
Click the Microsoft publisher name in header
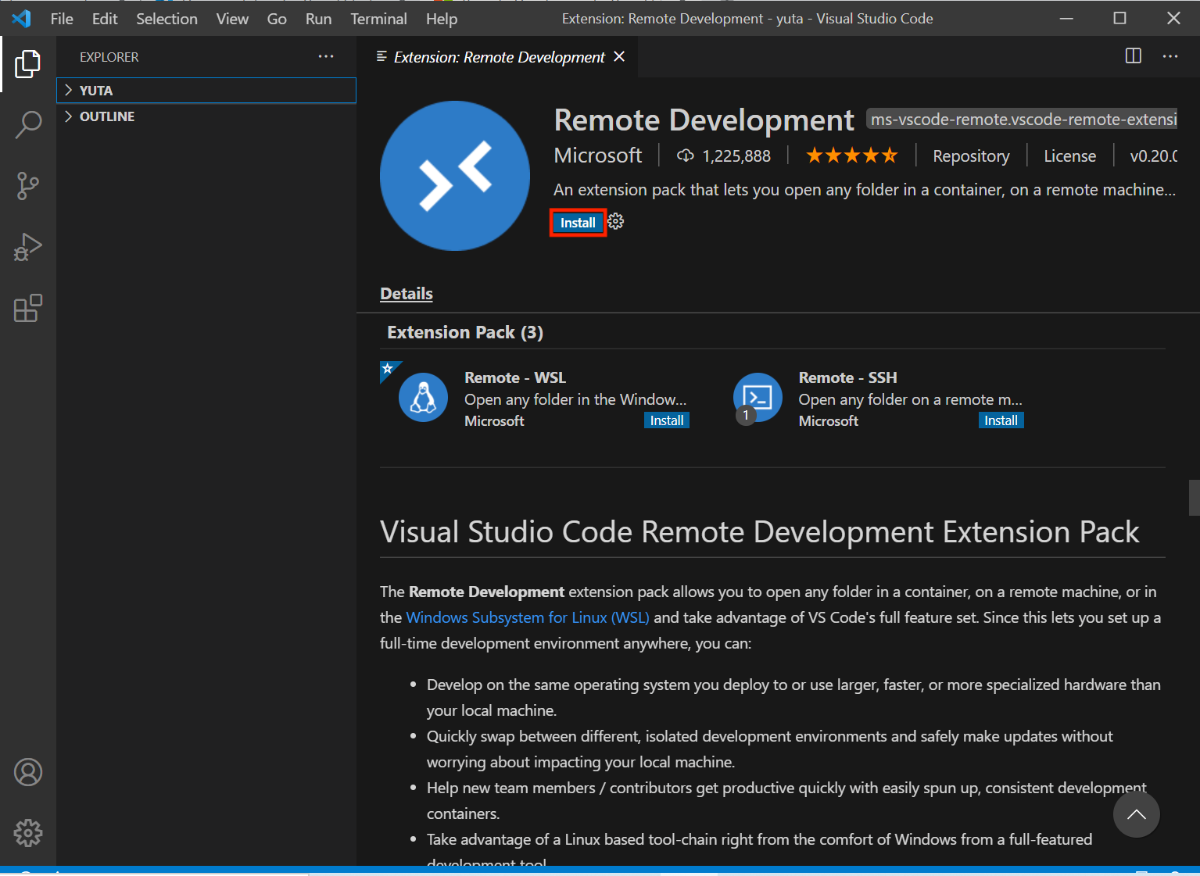598,156
